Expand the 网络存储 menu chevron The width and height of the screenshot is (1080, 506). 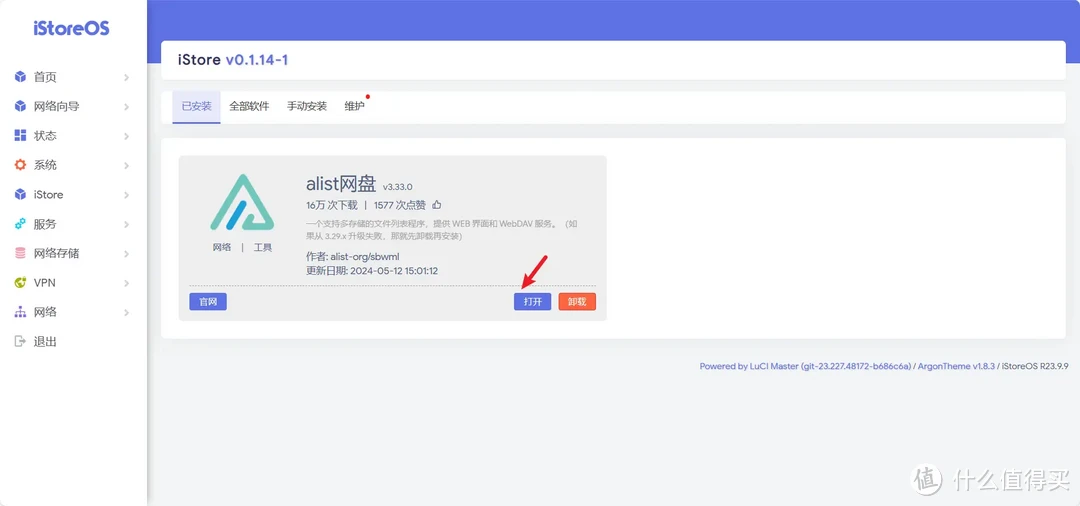pos(127,254)
